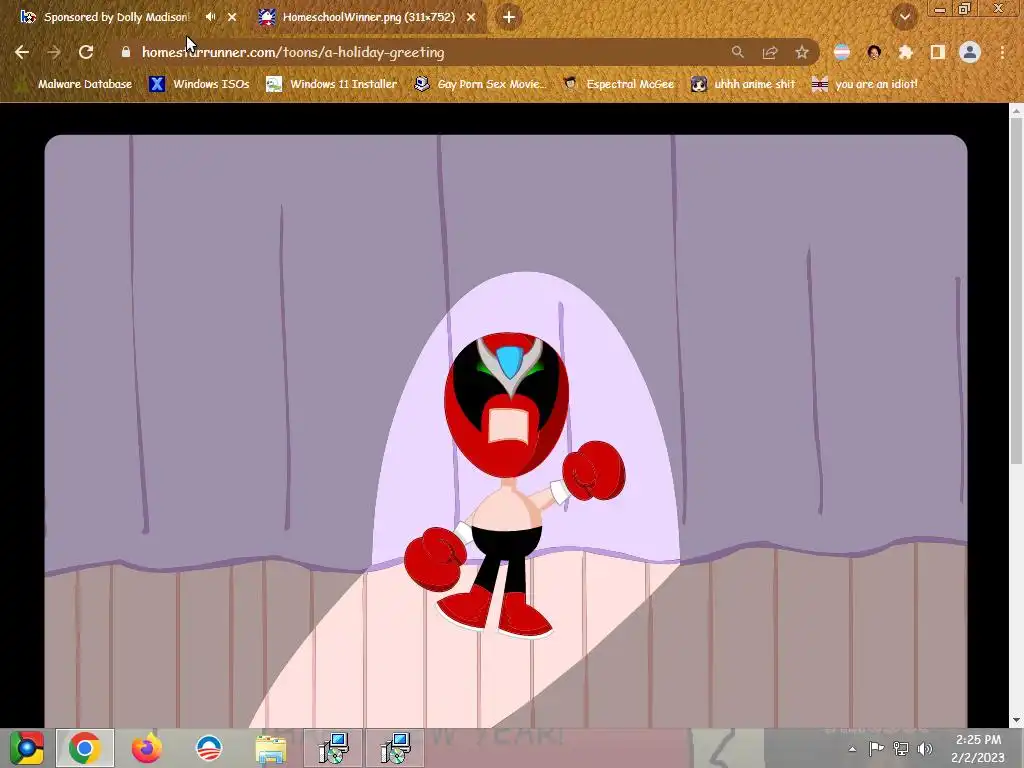The height and width of the screenshot is (768, 1024).
Task: Open the zoom magnifier in address bar
Action: pos(737,52)
